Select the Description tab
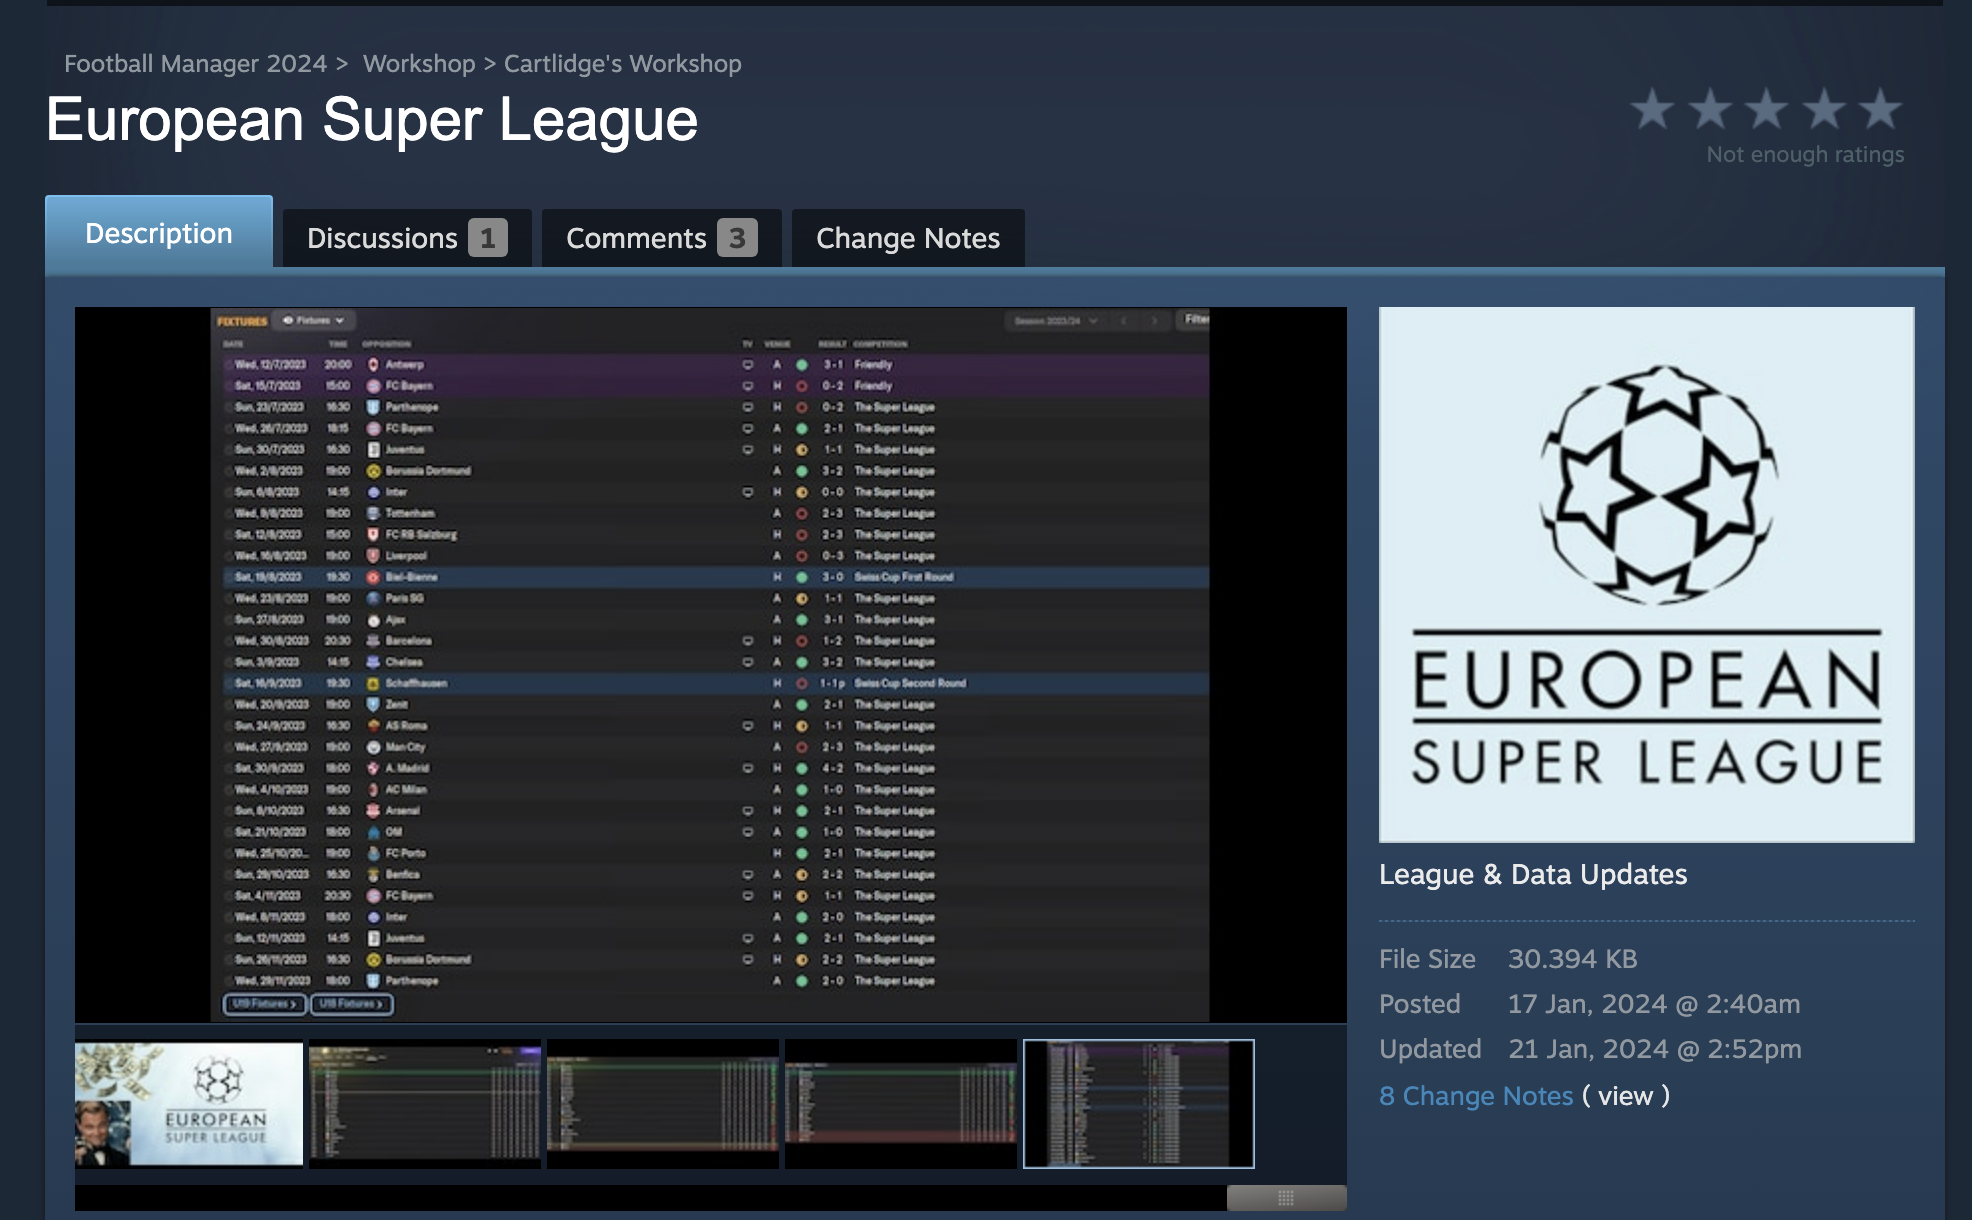The image size is (1972, 1220). pos(159,232)
